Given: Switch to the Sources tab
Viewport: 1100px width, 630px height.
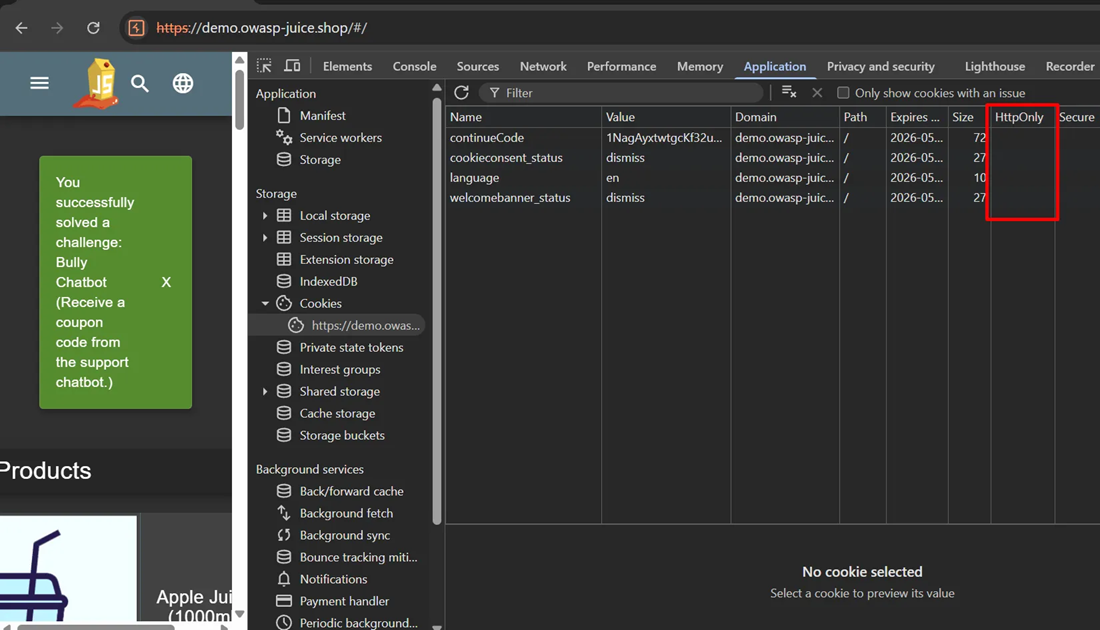Looking at the screenshot, I should pyautogui.click(x=478, y=66).
